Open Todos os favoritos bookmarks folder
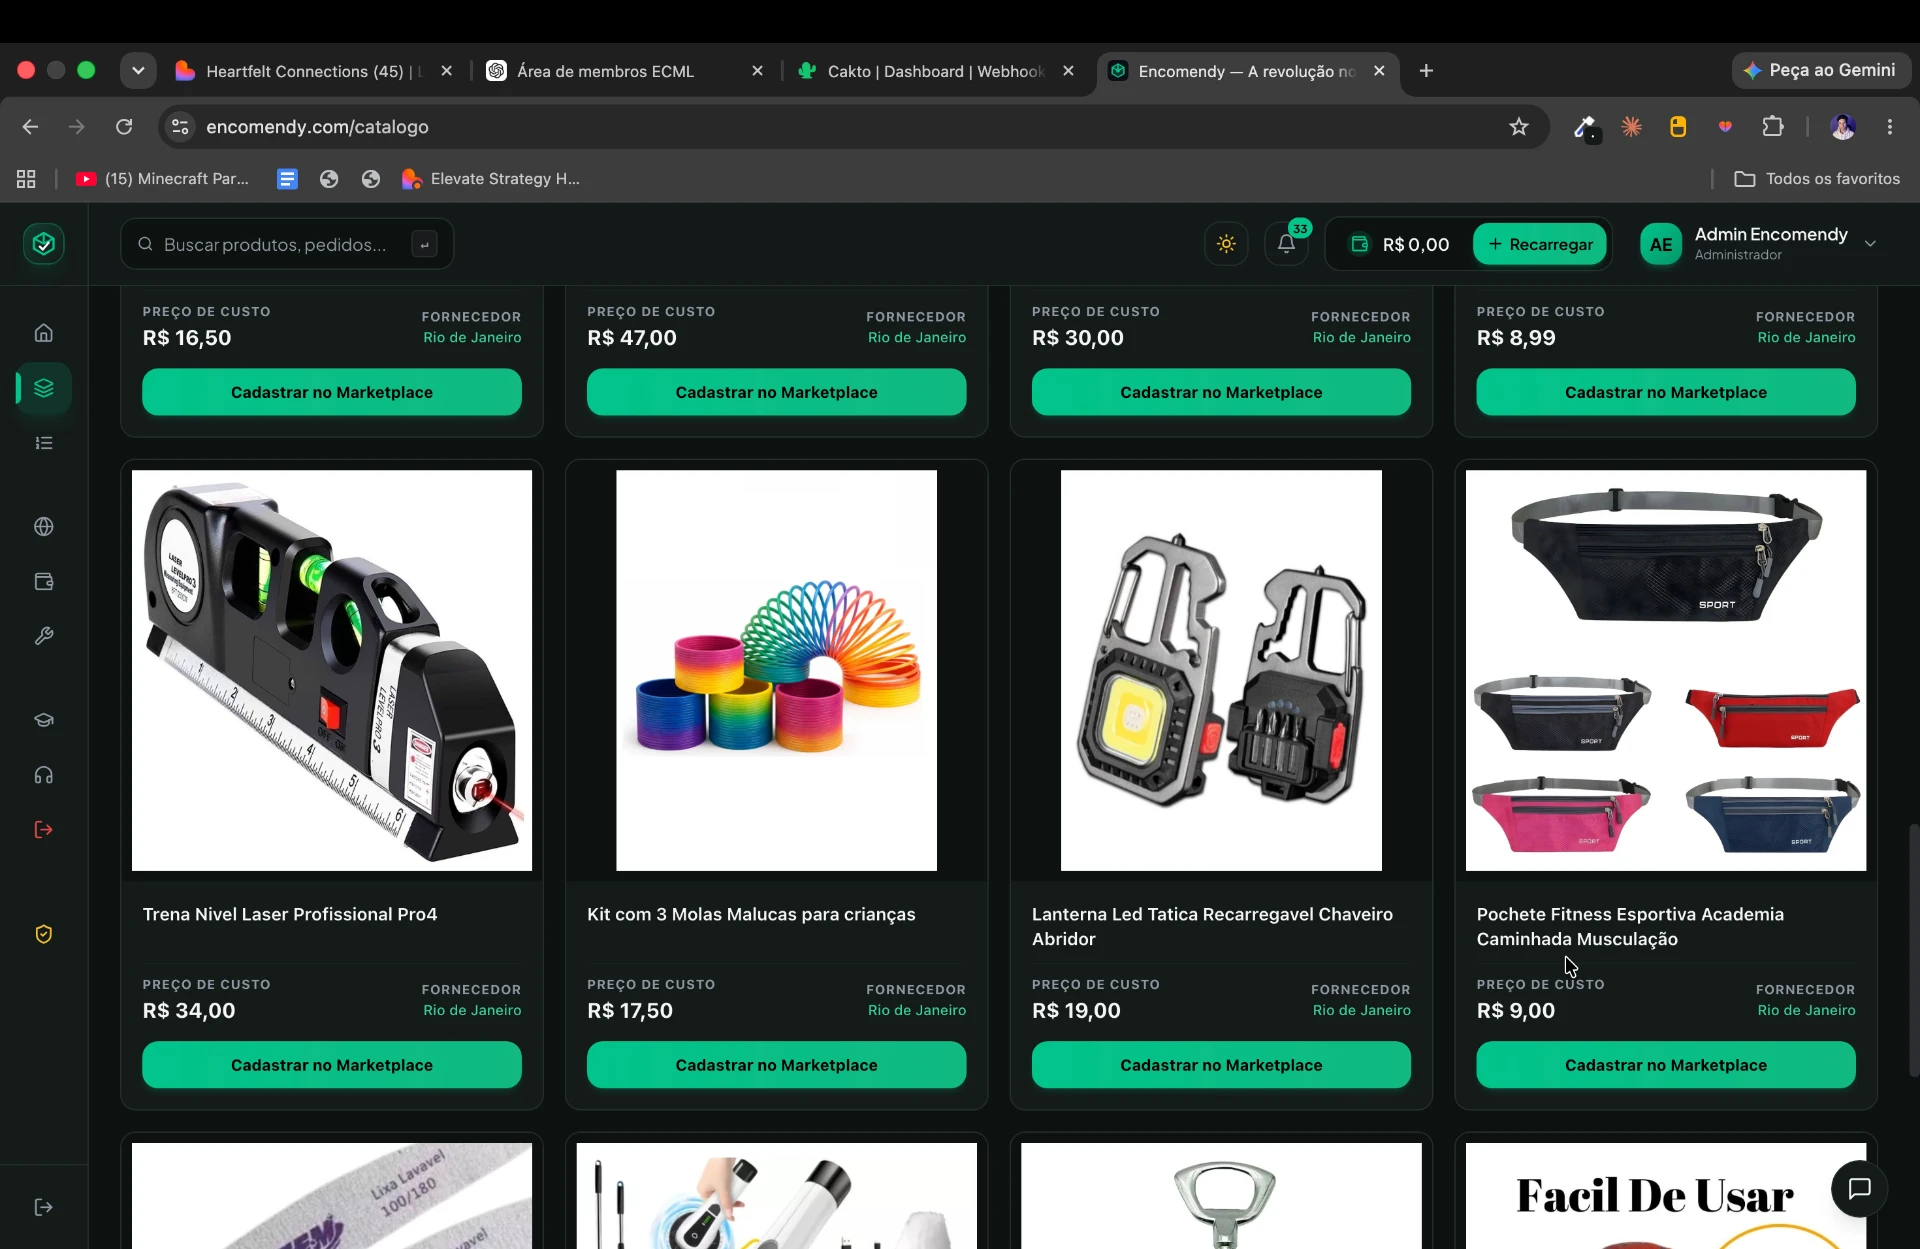The height and width of the screenshot is (1249, 1920). click(1817, 179)
